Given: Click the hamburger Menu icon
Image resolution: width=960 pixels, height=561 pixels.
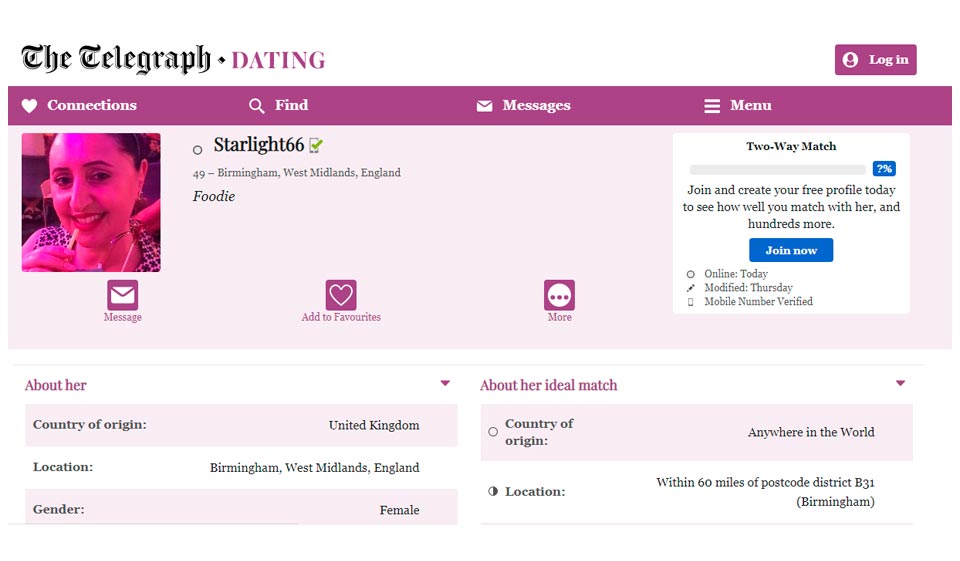Looking at the screenshot, I should pyautogui.click(x=712, y=106).
